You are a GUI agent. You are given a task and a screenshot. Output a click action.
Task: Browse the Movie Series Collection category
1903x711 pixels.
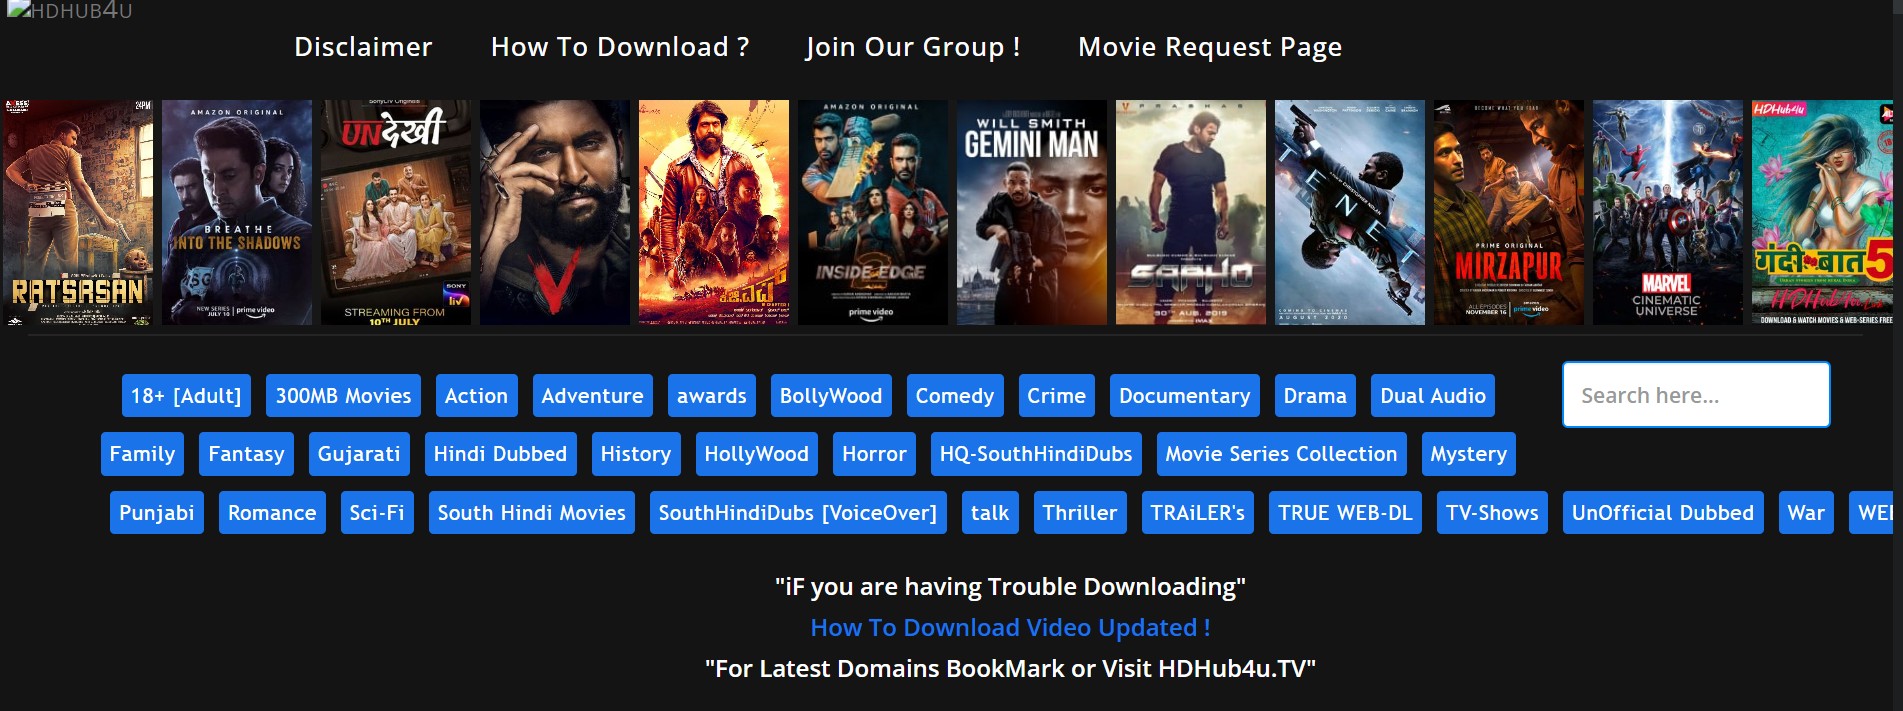coord(1281,454)
